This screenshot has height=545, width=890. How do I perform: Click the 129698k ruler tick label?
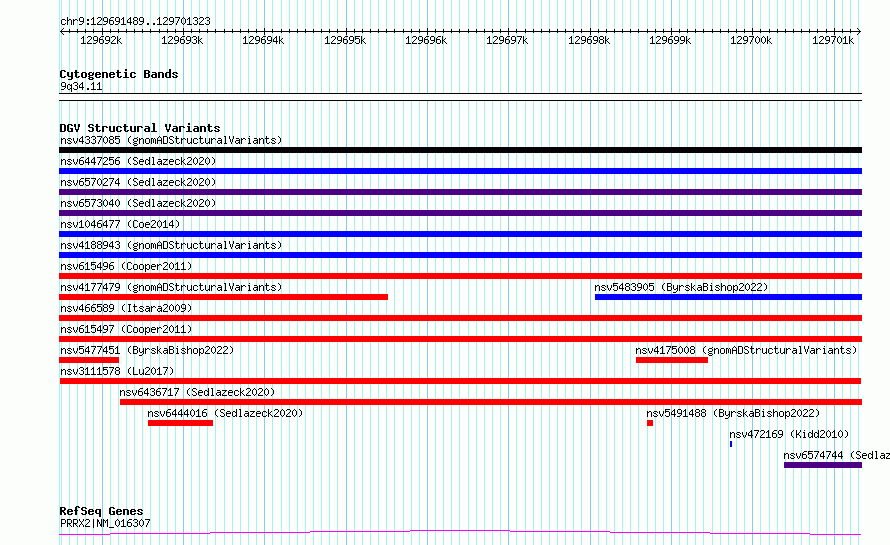[x=589, y=40]
